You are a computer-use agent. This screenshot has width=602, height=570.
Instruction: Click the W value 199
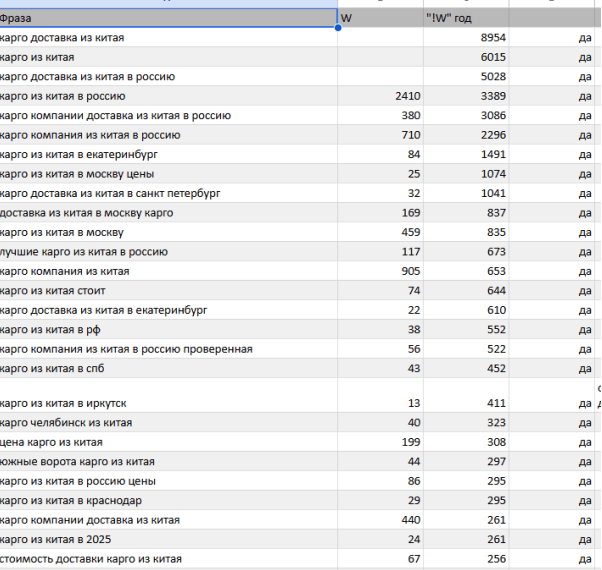tap(411, 442)
